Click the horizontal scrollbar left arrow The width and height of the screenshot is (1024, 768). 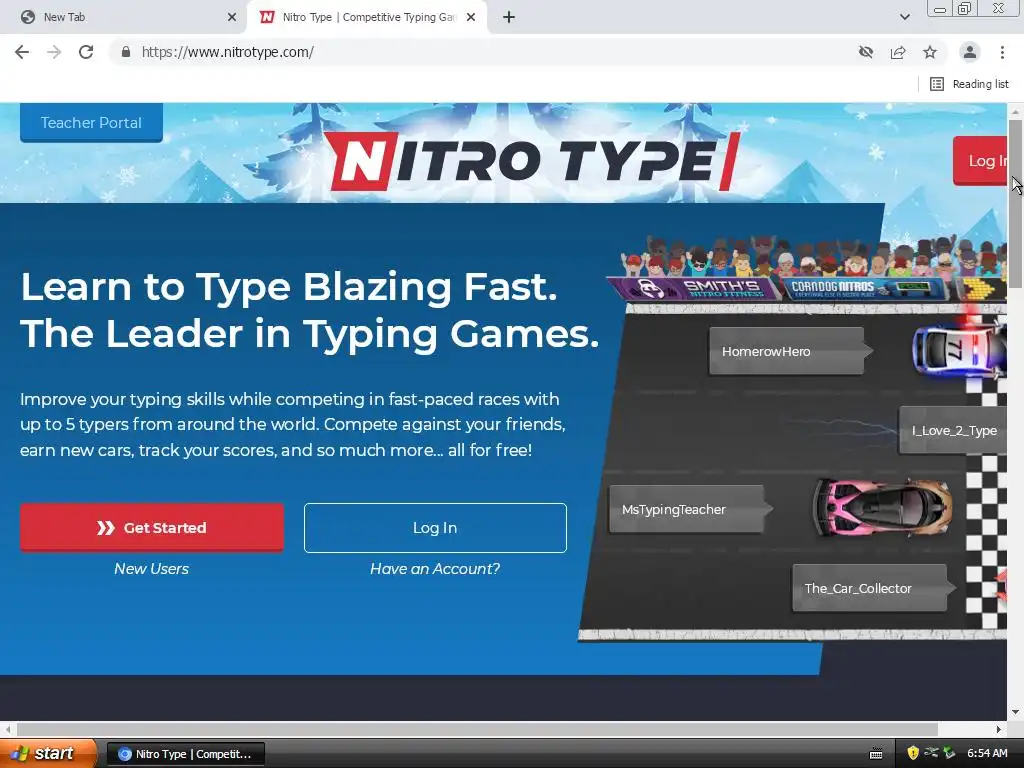[8, 729]
